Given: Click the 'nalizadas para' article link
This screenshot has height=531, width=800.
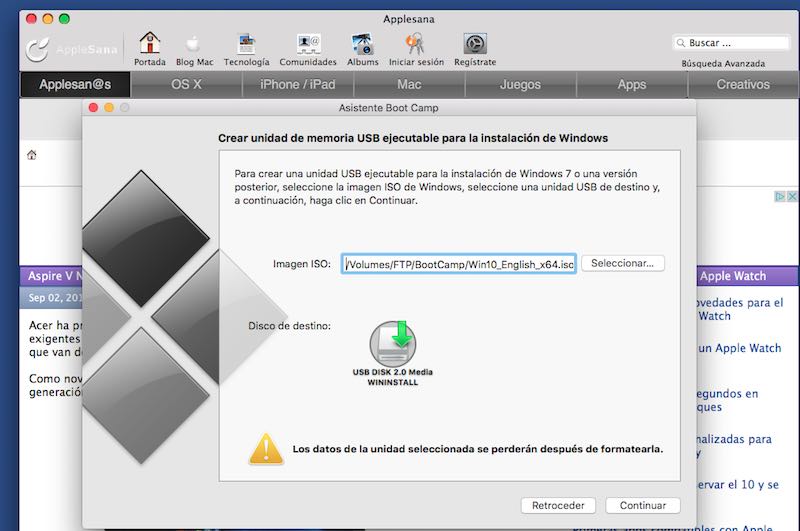Looking at the screenshot, I should (734, 439).
